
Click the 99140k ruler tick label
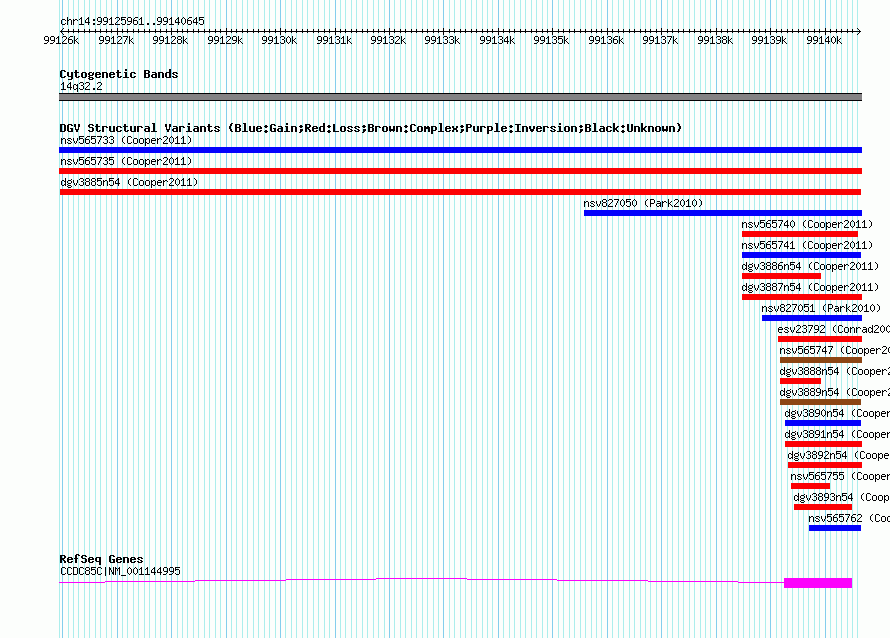point(824,40)
